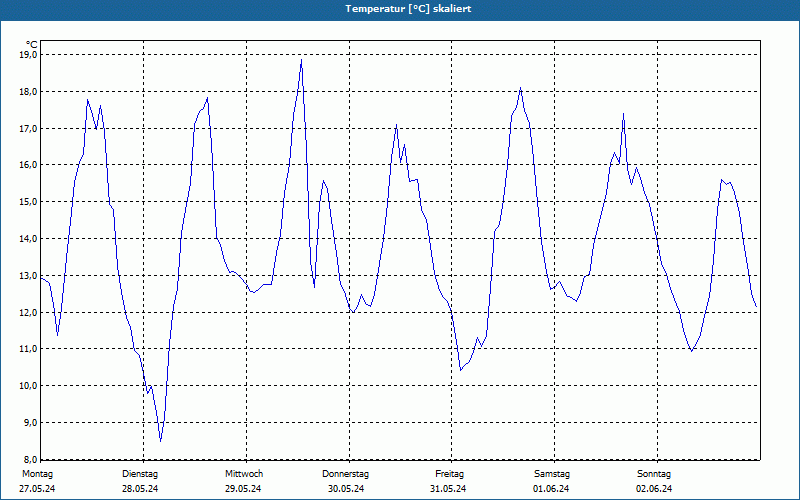The height and width of the screenshot is (500, 800).
Task: Click the Freitag day label
Action: tap(449, 474)
